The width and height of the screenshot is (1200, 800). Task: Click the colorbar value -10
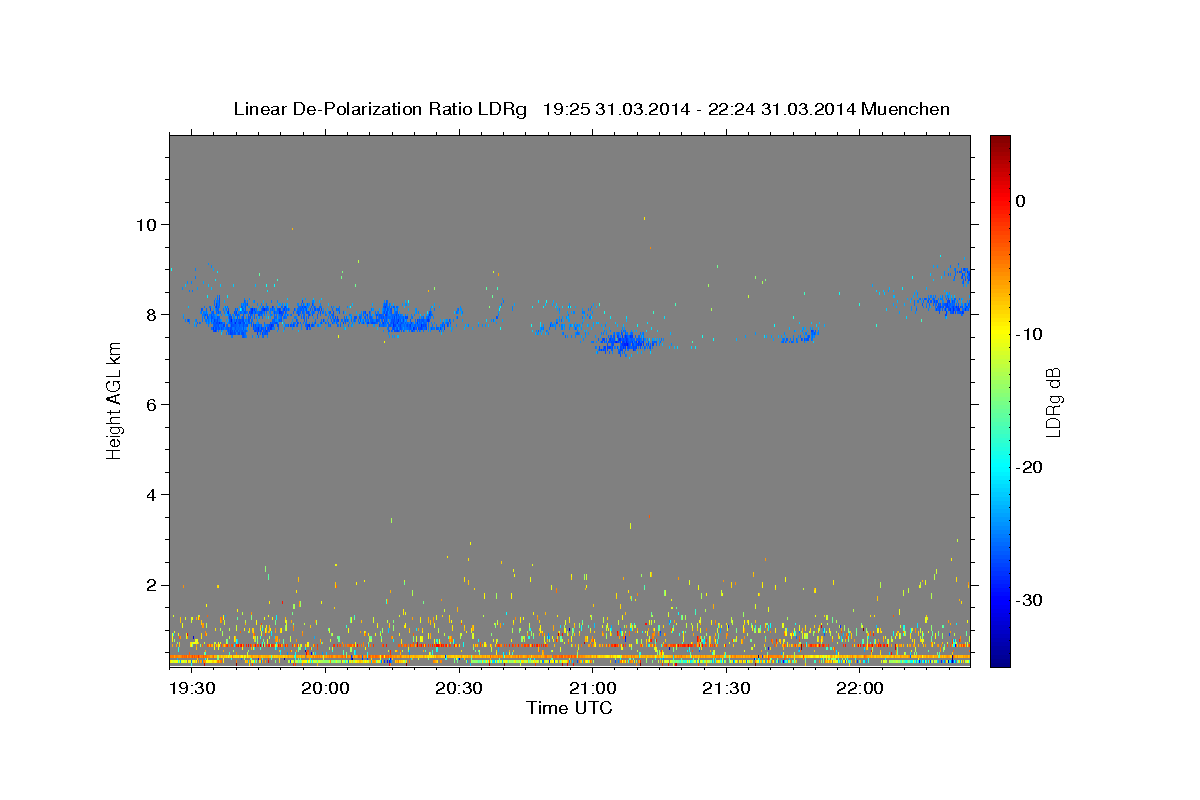(x=1028, y=334)
